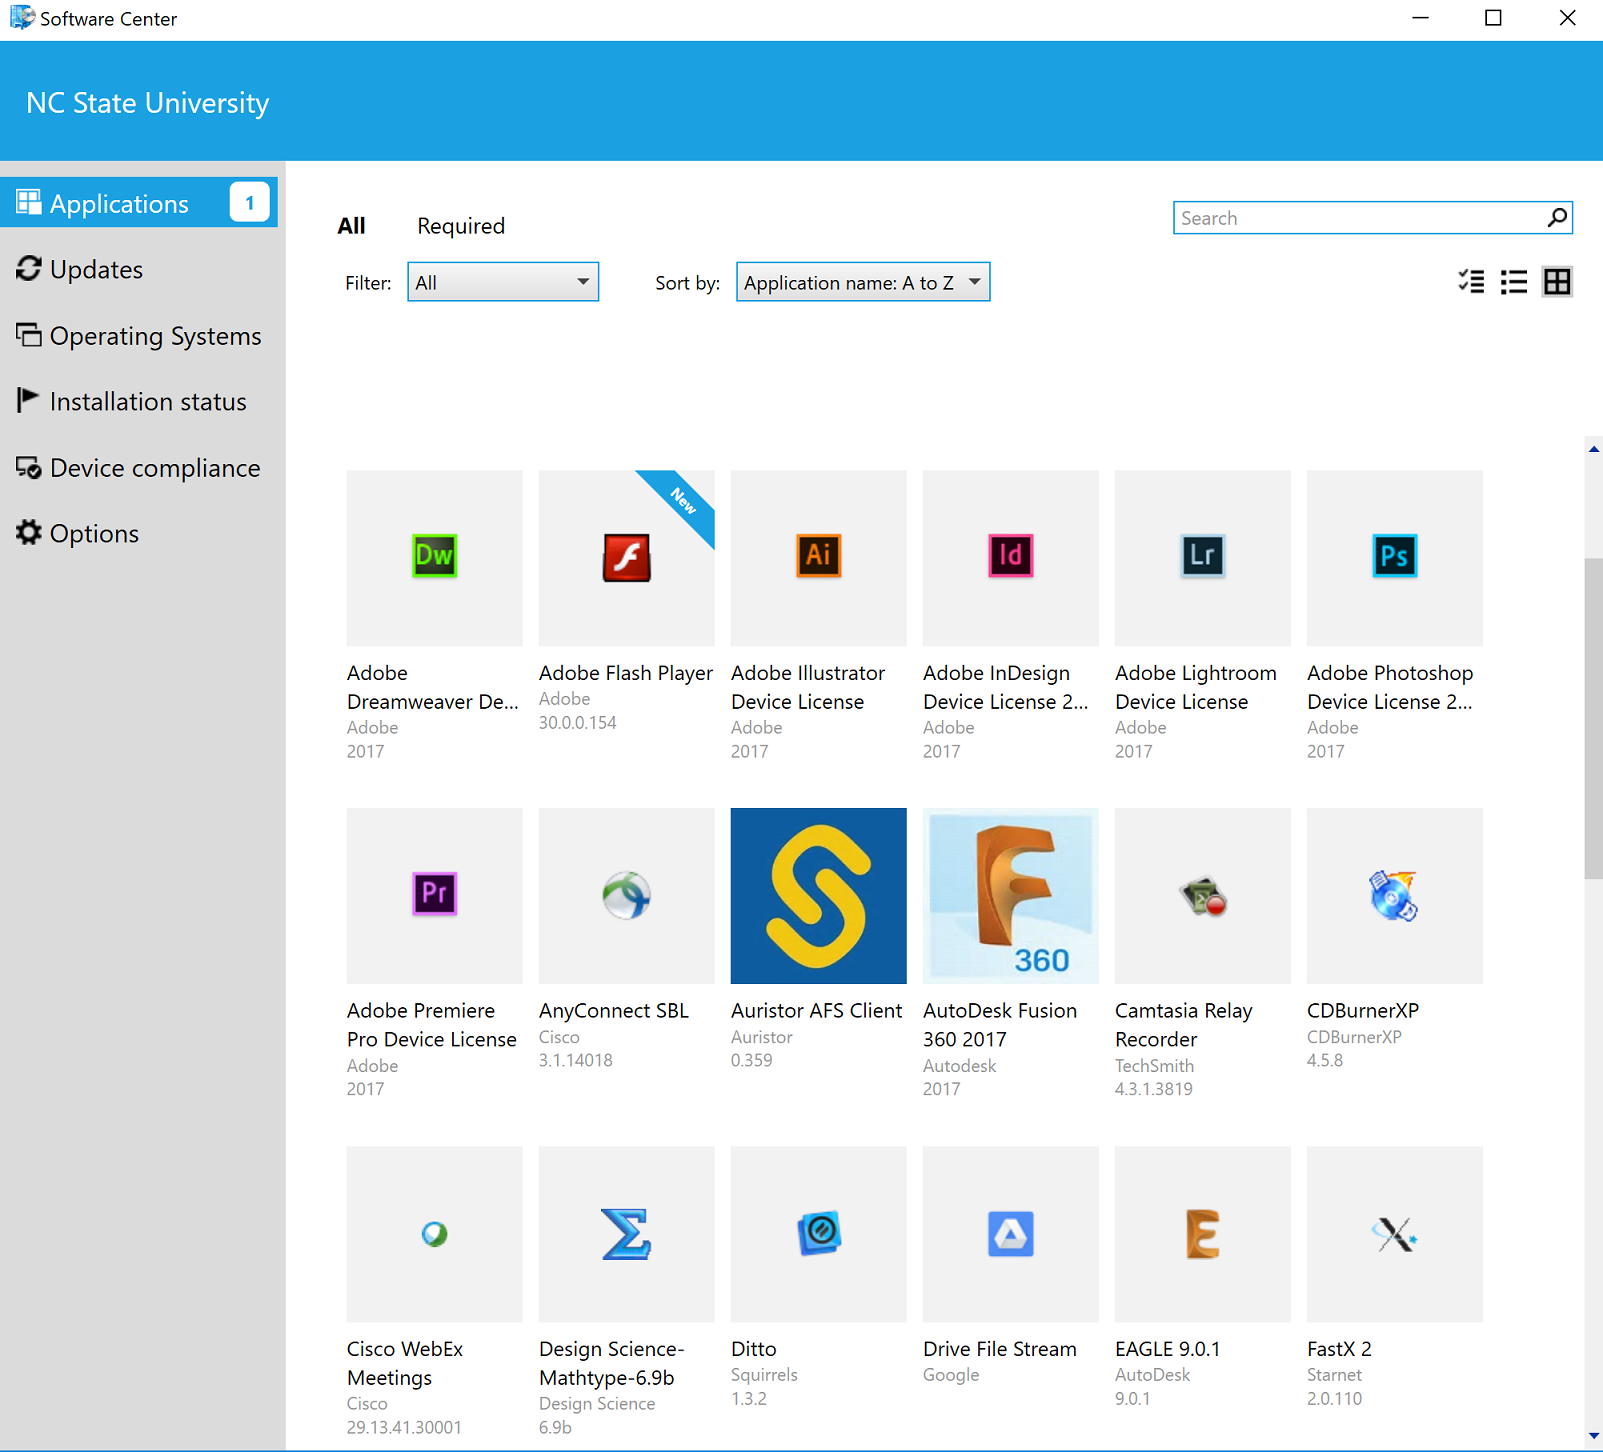
Task: Open Operating Systems section
Action: [139, 335]
